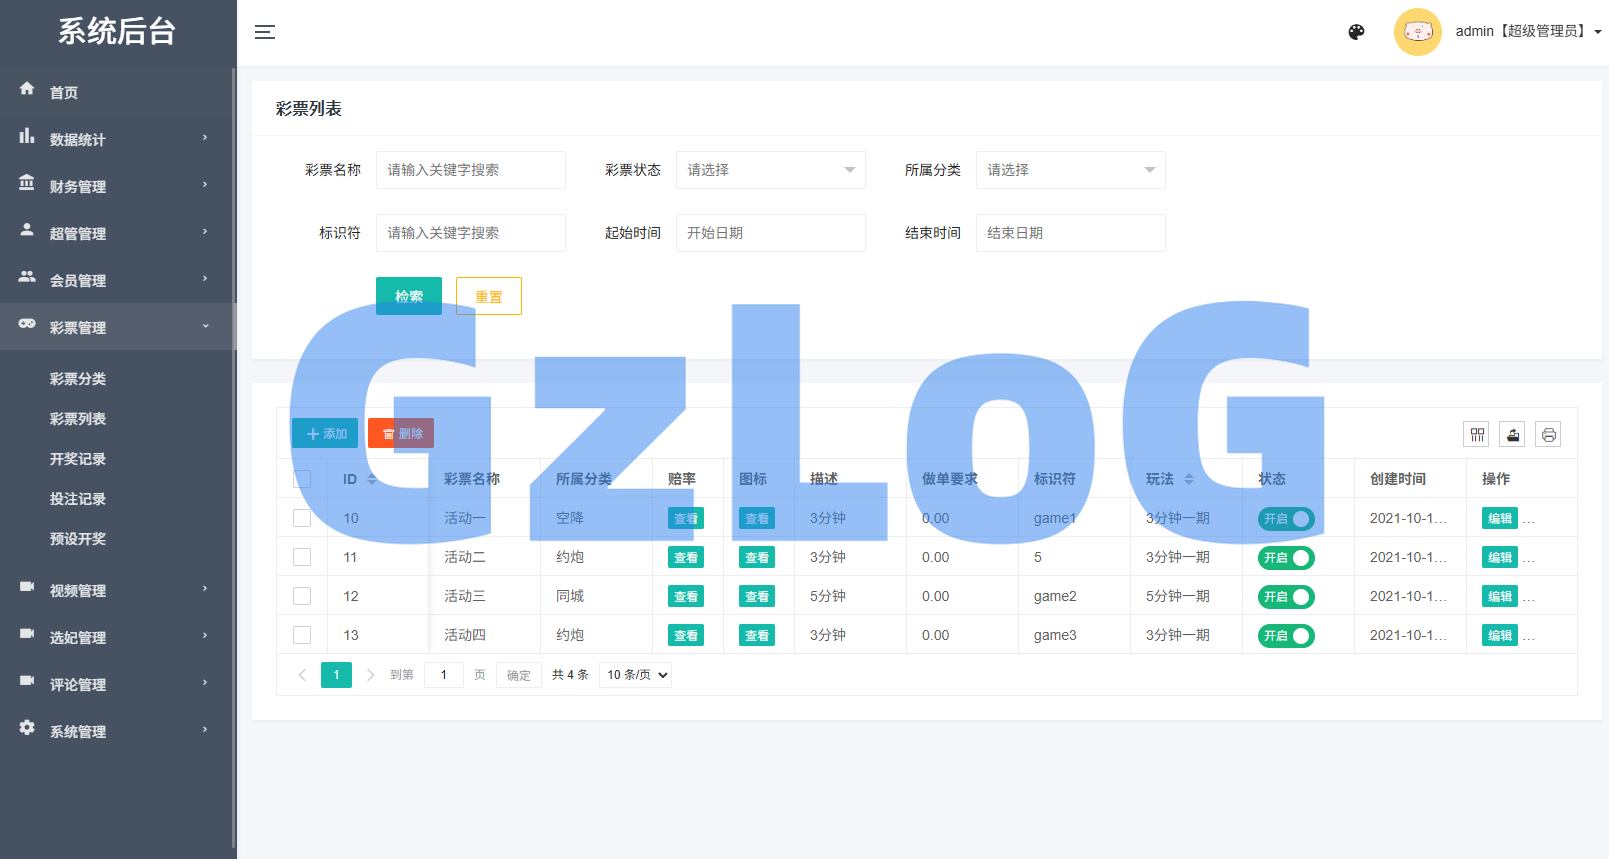Click the 检索 search button

coord(408,296)
